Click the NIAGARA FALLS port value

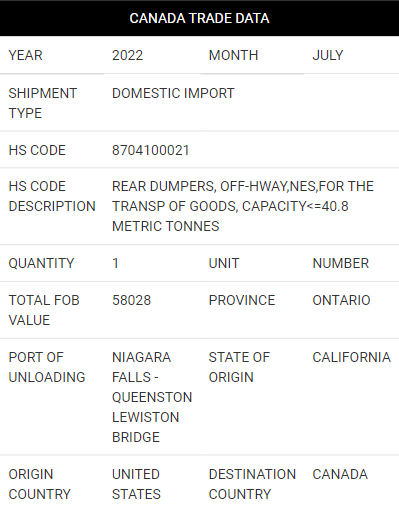(x=152, y=397)
